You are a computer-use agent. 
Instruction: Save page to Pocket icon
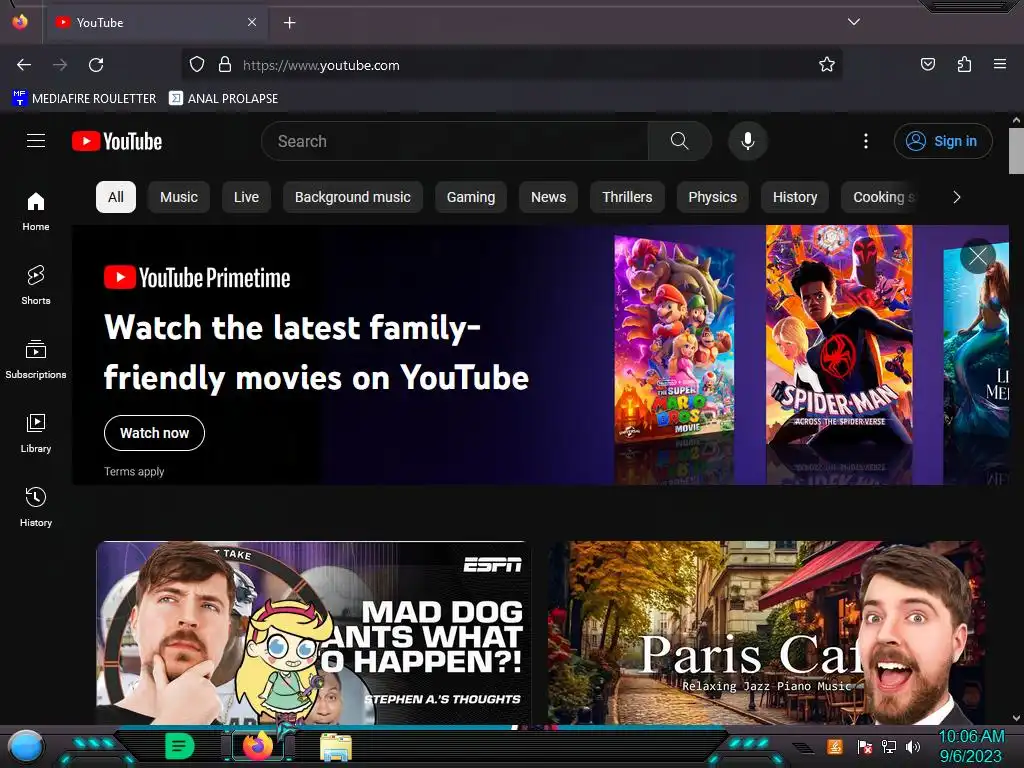point(928,65)
